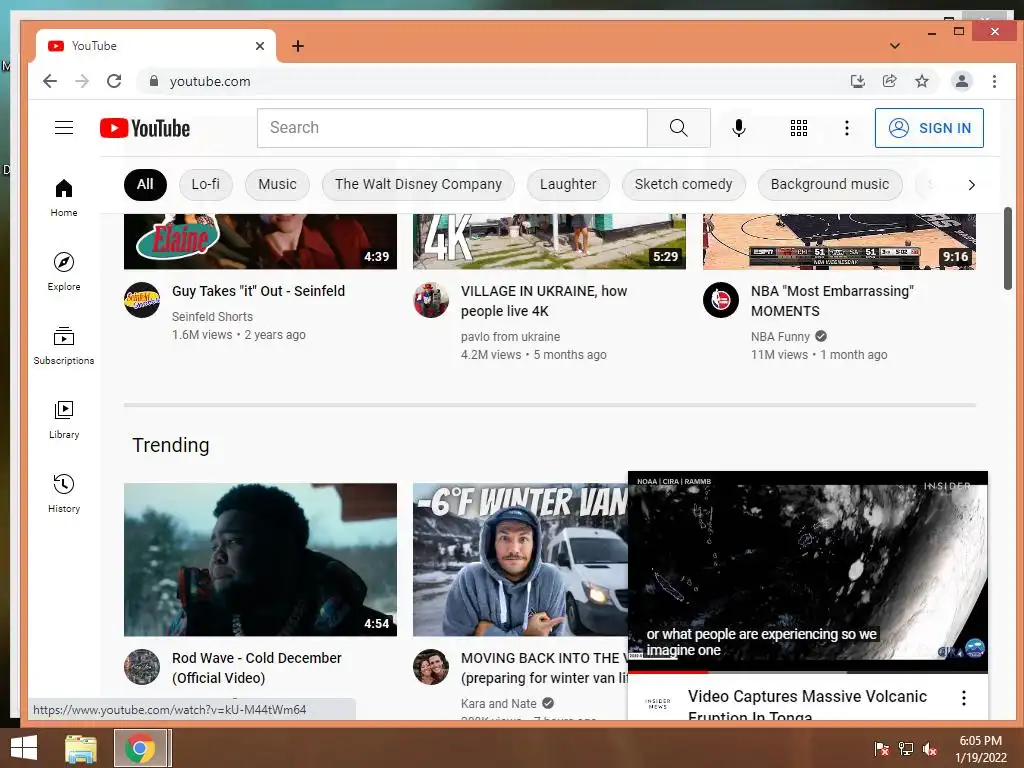Open the YouTube hamburger guide menu
Screen dimensions: 1024x768
(x=63, y=127)
